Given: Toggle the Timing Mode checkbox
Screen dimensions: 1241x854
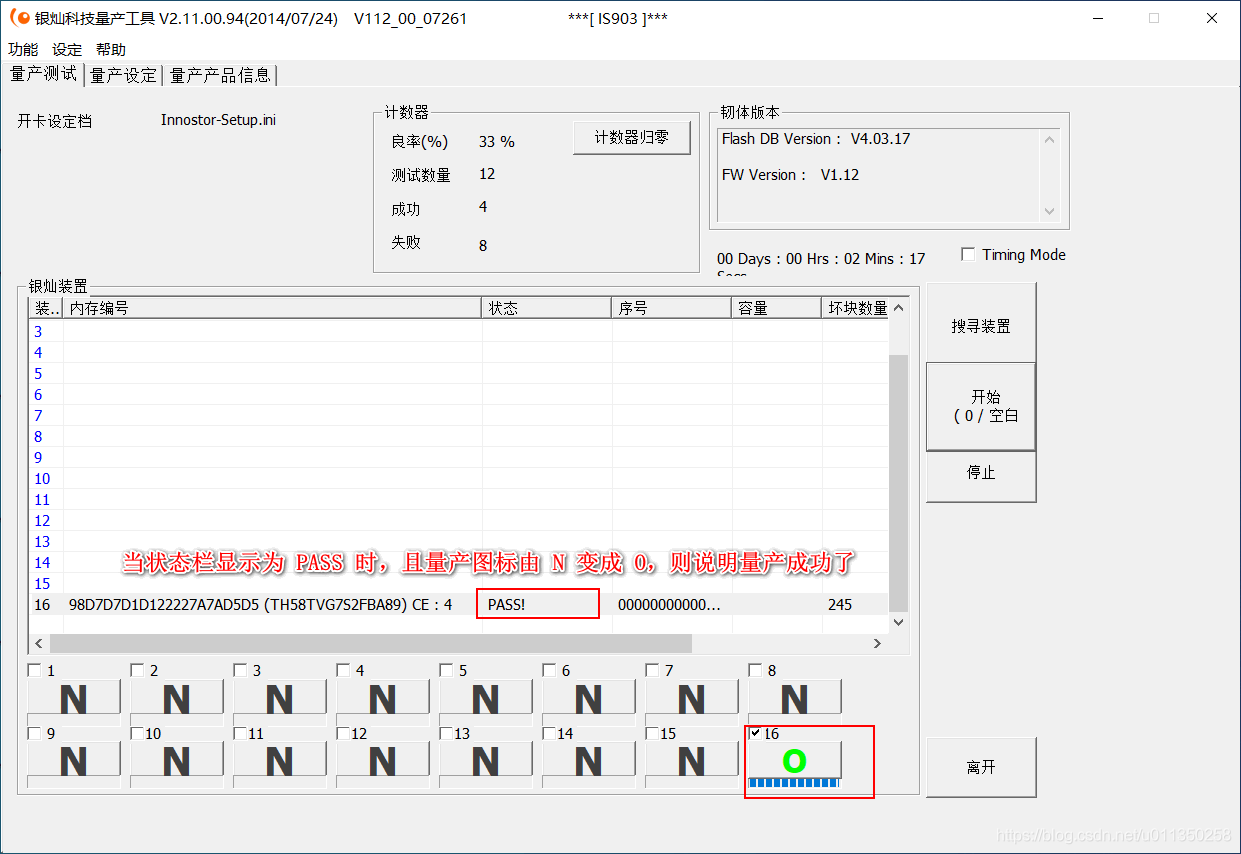Looking at the screenshot, I should point(968,254).
